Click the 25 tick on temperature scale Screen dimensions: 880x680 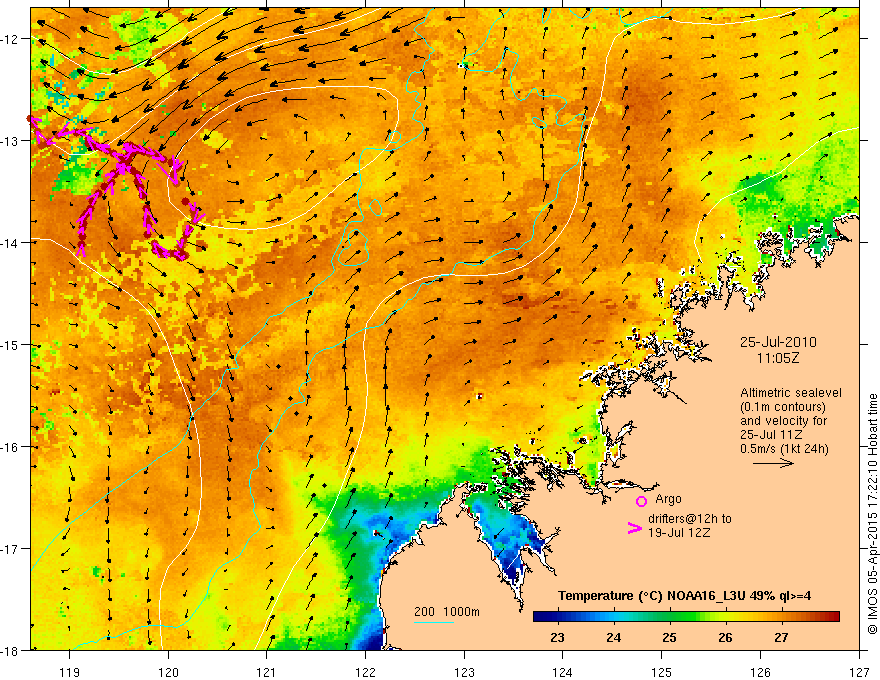tap(669, 637)
